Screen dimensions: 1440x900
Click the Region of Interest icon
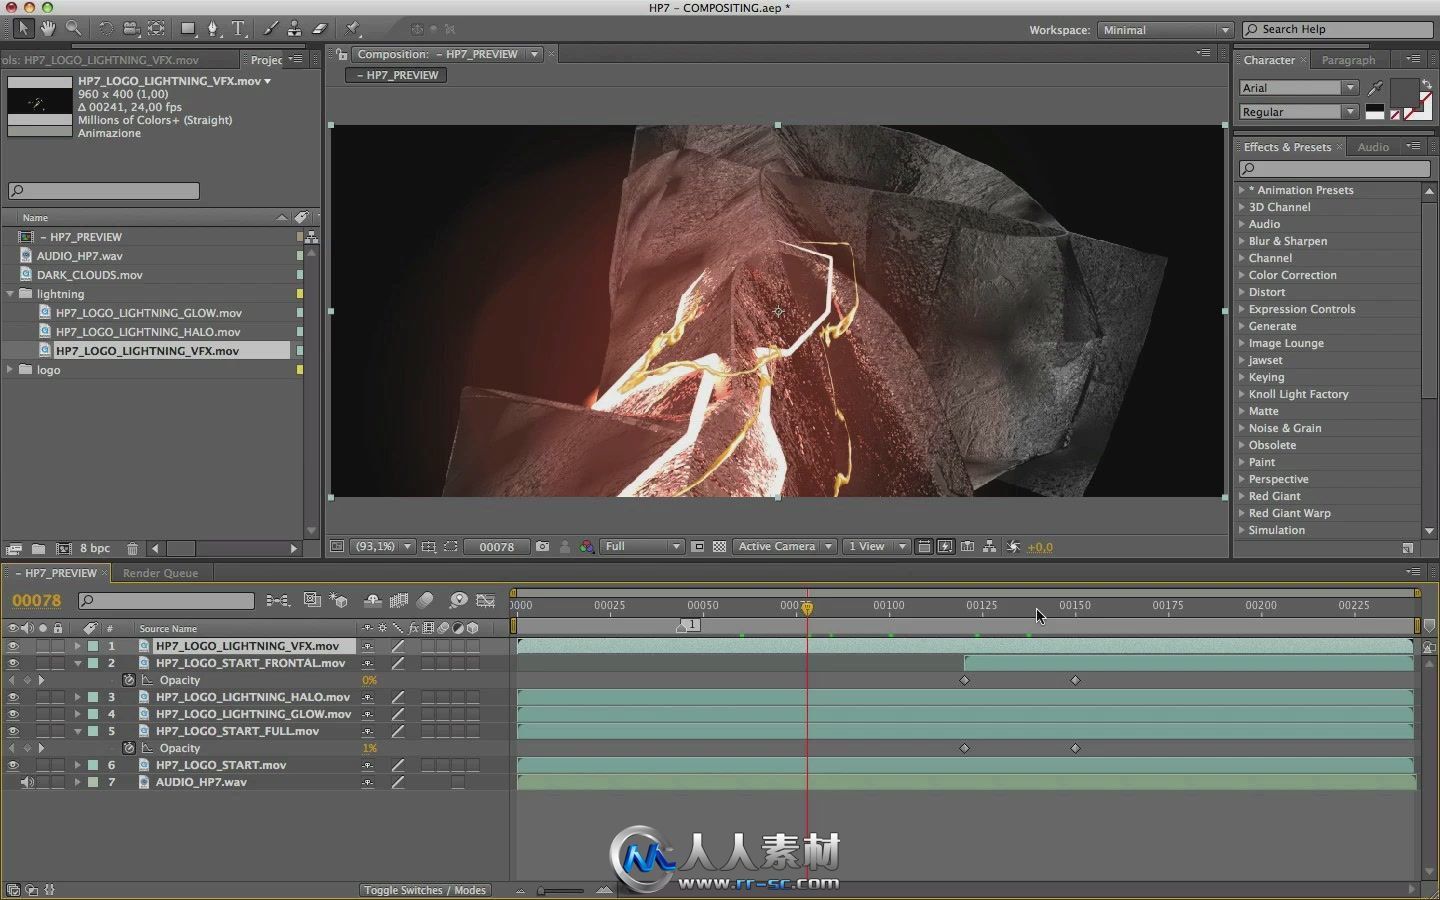coord(698,547)
